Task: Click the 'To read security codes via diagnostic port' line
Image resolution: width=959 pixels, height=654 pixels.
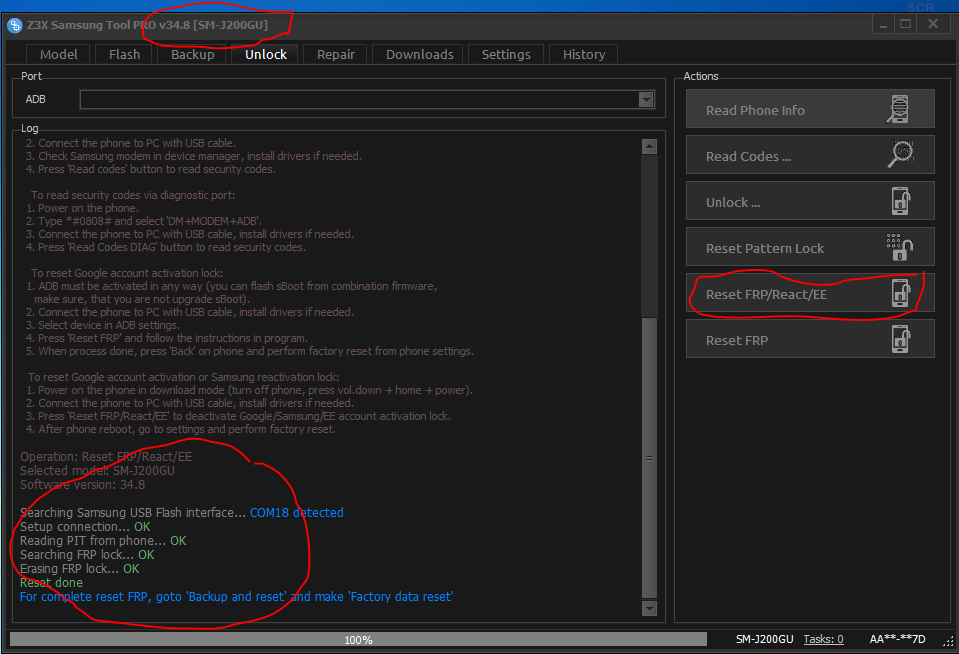Action: tap(133, 195)
